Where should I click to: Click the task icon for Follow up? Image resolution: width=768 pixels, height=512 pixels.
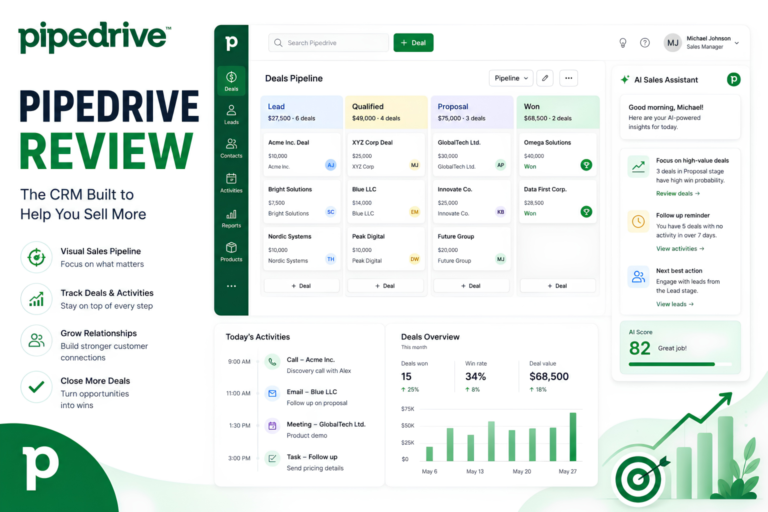click(272, 459)
